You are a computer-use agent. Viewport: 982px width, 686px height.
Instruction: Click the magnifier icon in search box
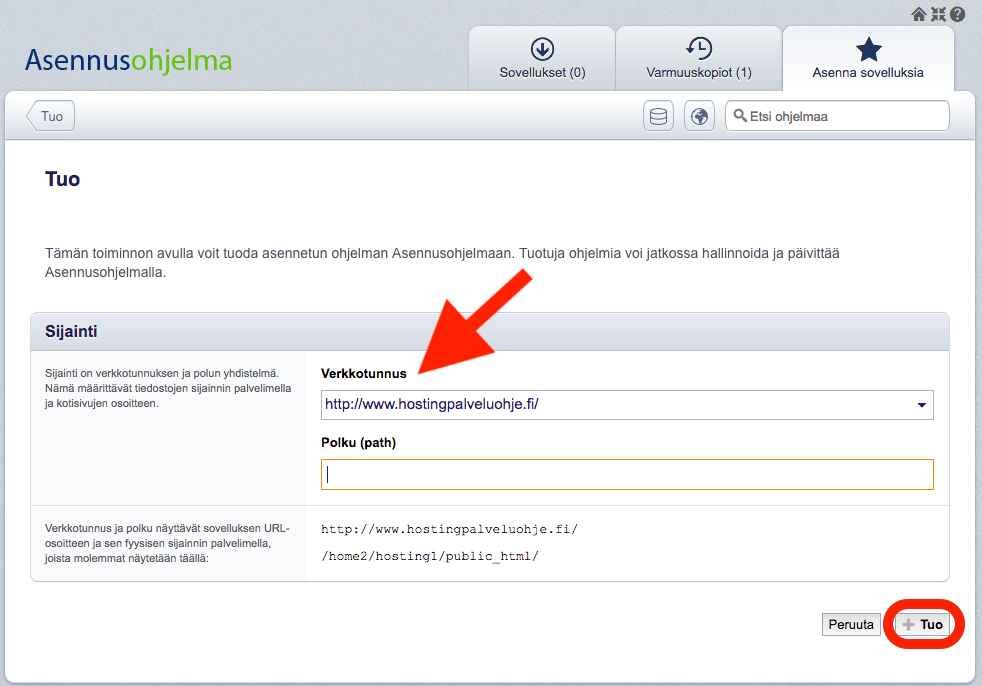coord(740,116)
